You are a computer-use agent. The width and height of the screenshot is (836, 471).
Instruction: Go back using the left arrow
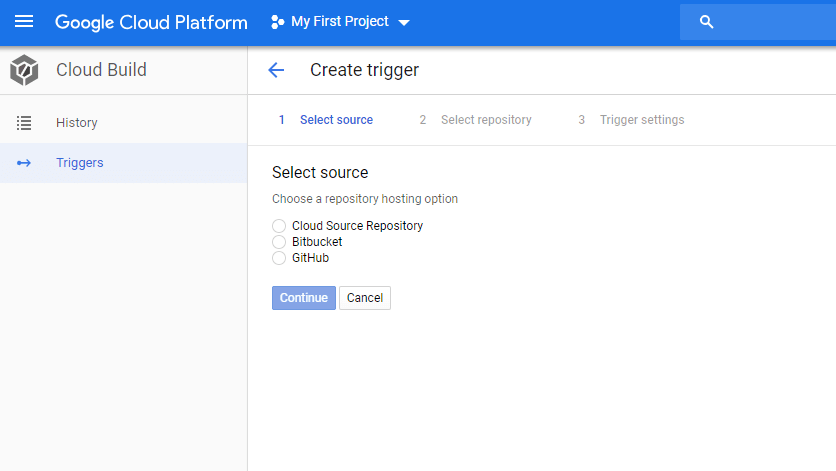(x=276, y=70)
